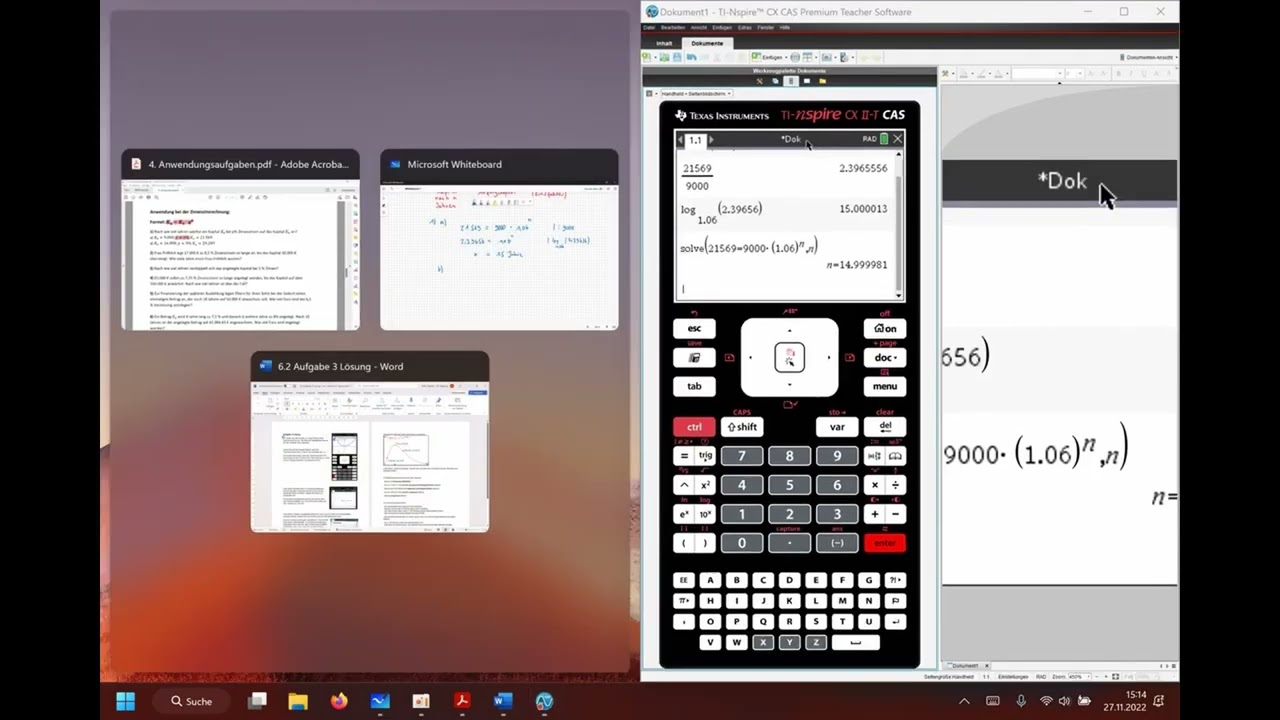
Task: Click the Suche search box on taskbar
Action: pos(192,701)
